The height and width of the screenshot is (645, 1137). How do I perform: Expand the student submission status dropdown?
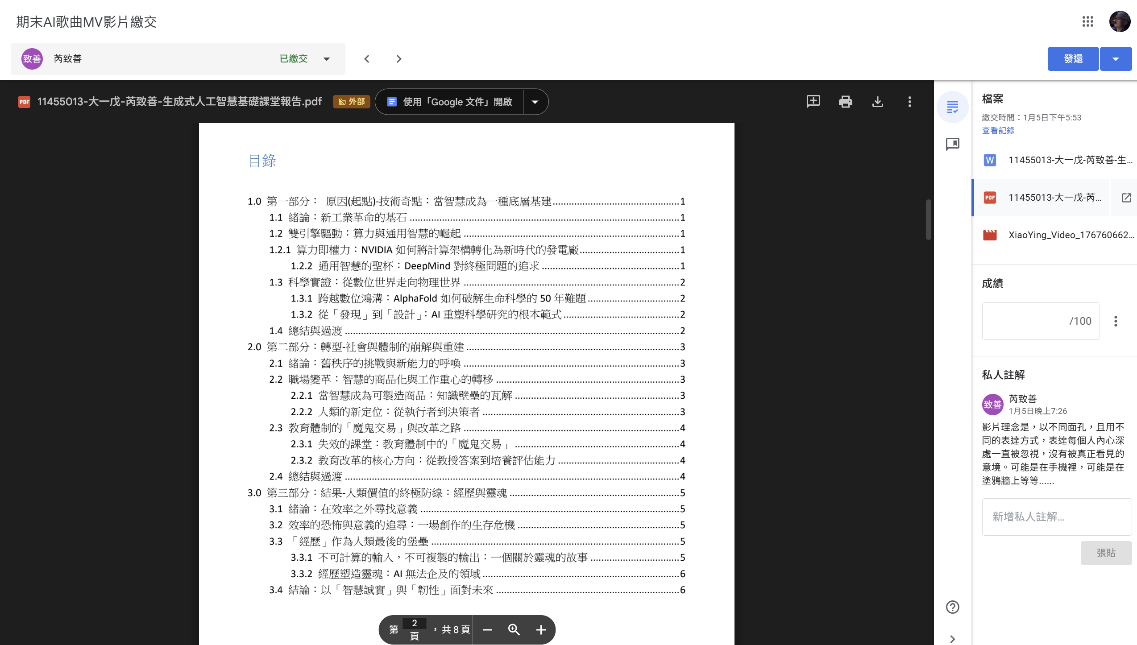[x=326, y=59]
